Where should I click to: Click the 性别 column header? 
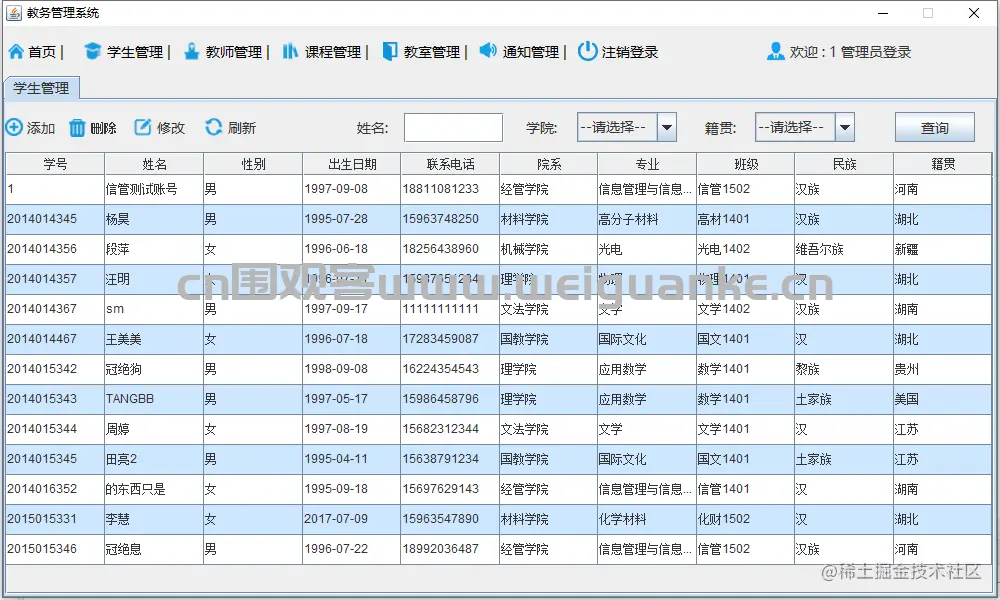(253, 164)
